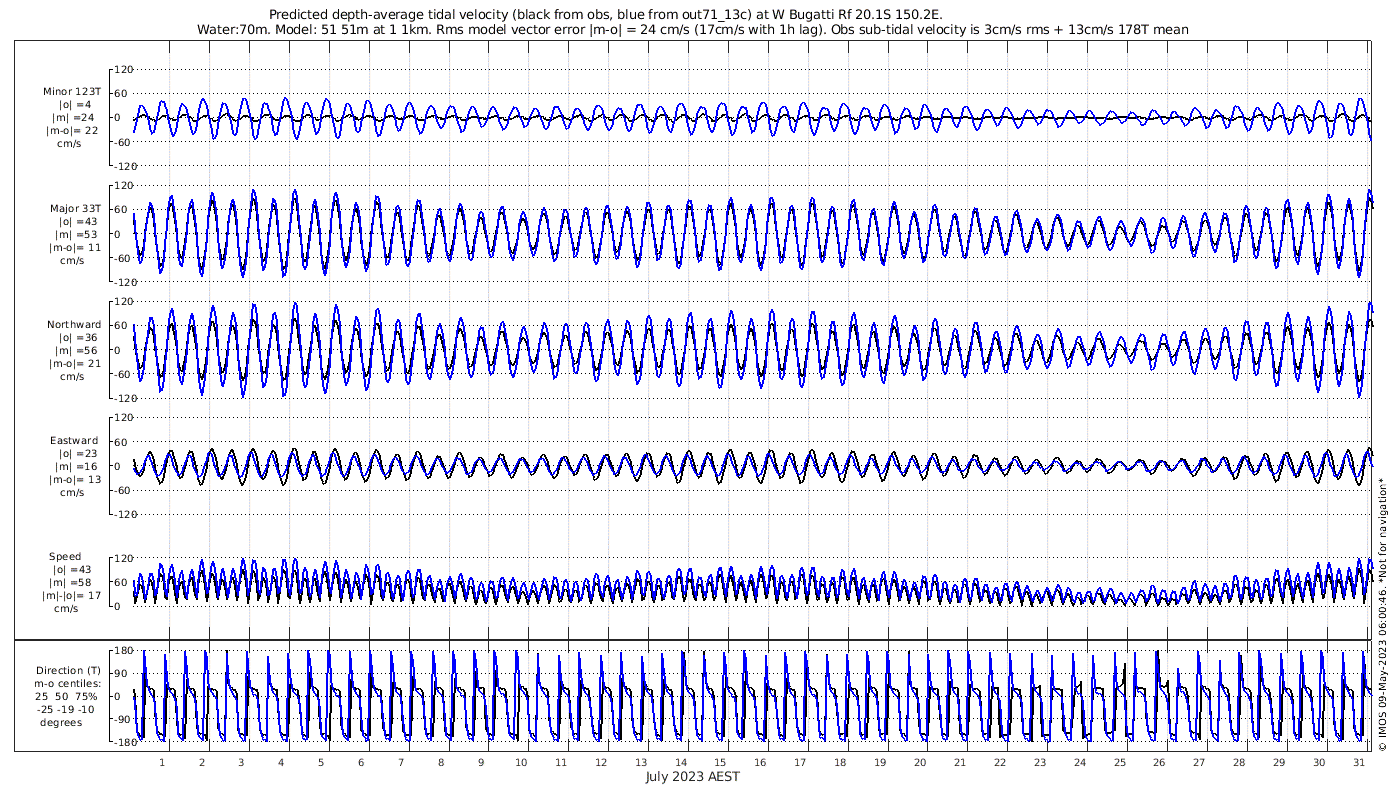The height and width of the screenshot is (800, 1400).
Task: Click the day '22' date axis label
Action: [1000, 762]
